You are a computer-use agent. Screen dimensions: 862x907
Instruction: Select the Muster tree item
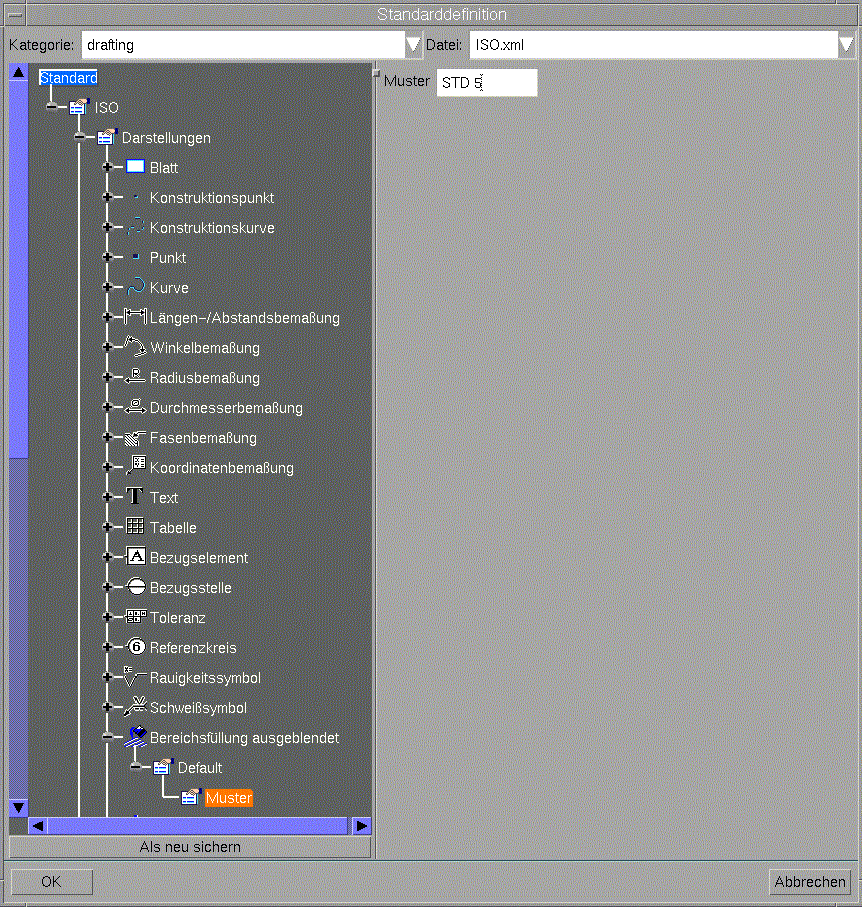click(229, 798)
